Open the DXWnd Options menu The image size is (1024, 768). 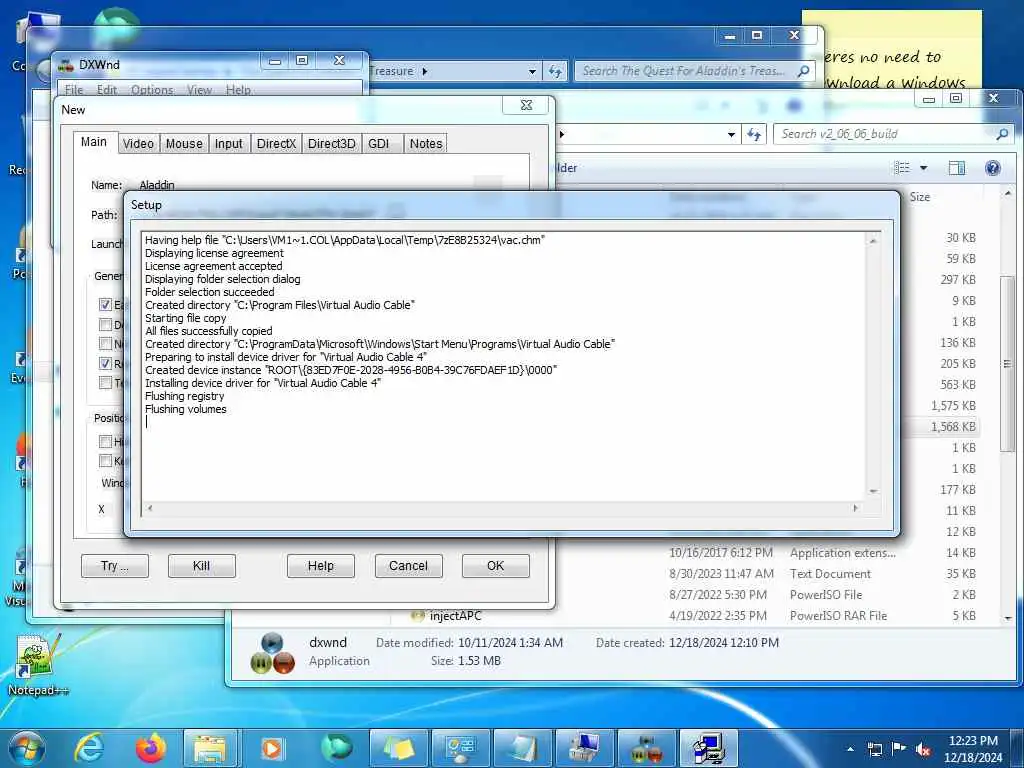click(x=152, y=89)
